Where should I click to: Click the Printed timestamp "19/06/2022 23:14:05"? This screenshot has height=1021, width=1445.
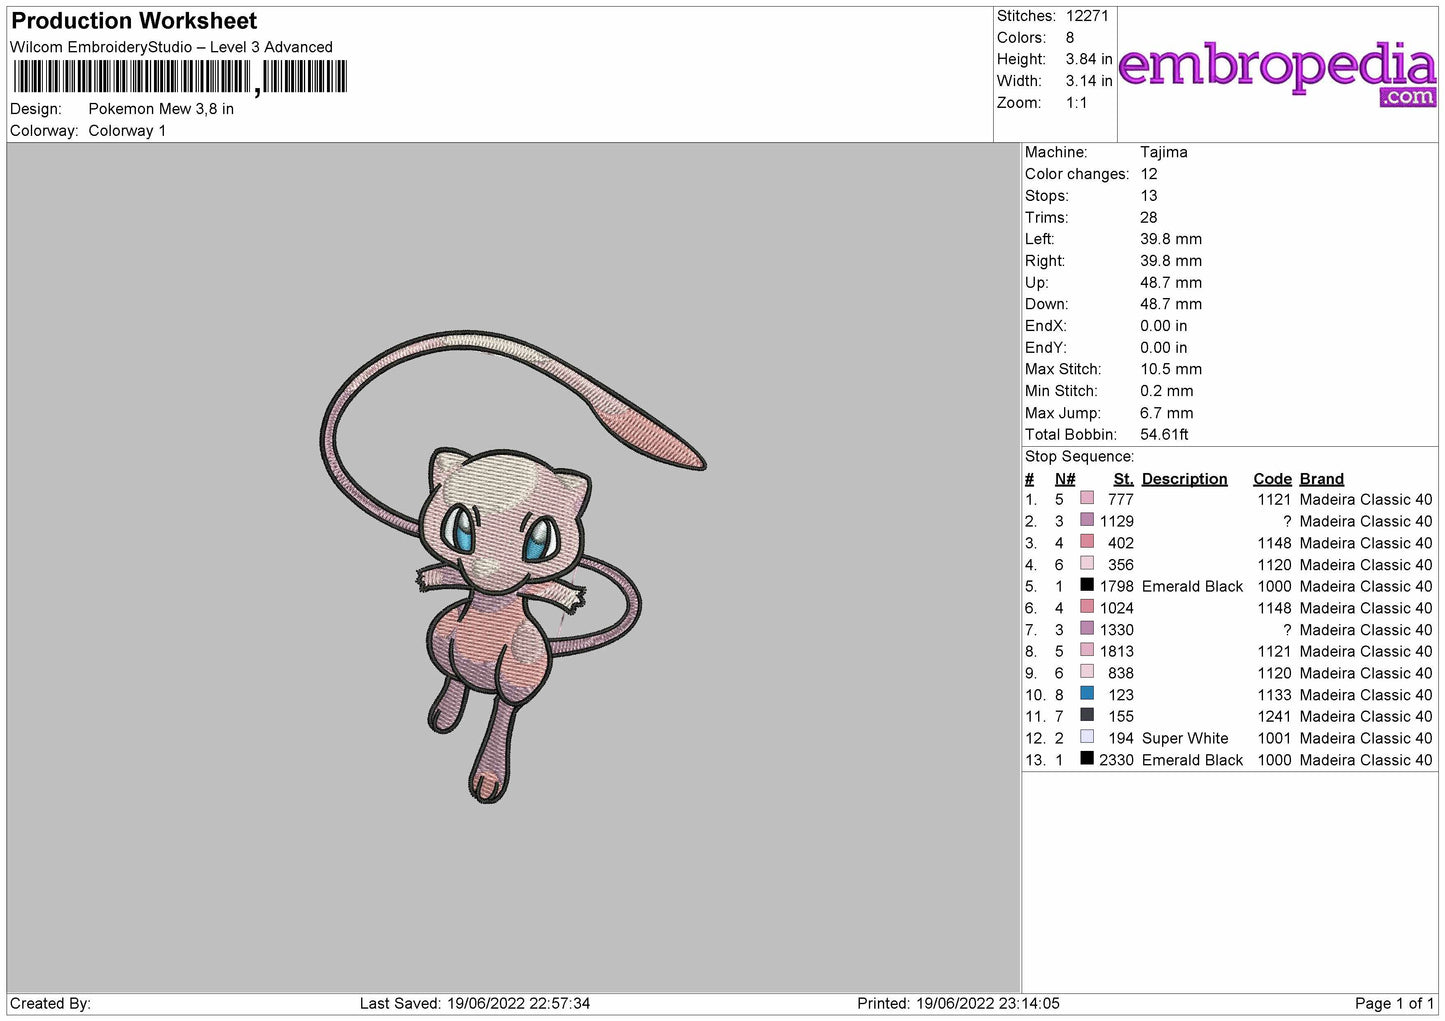[988, 1004]
